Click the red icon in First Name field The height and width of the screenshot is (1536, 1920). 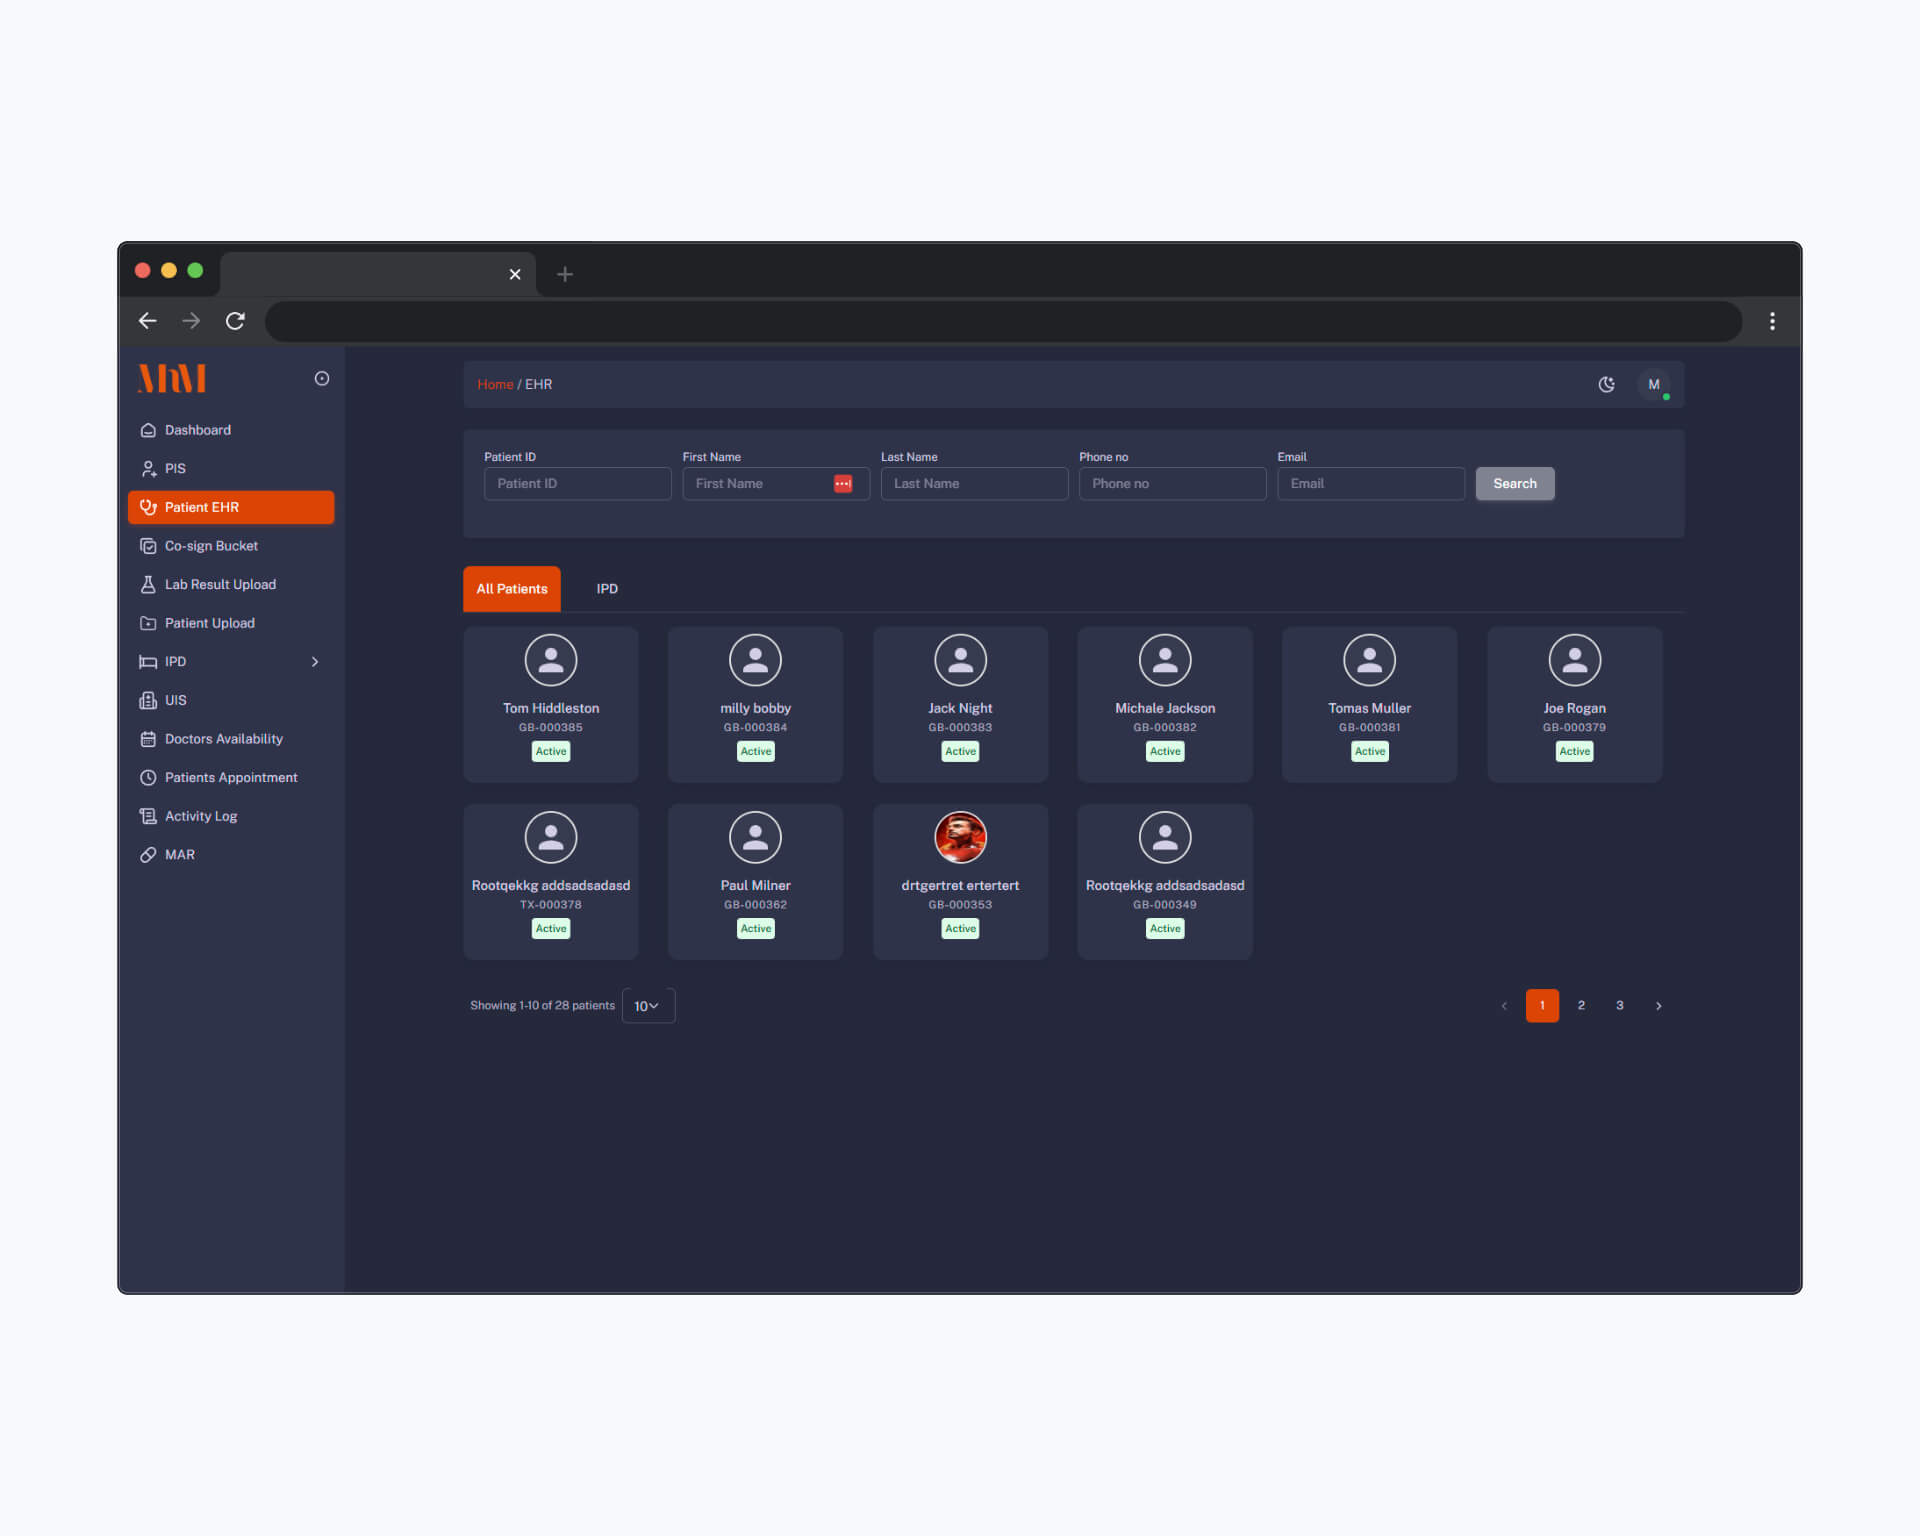[x=843, y=484]
